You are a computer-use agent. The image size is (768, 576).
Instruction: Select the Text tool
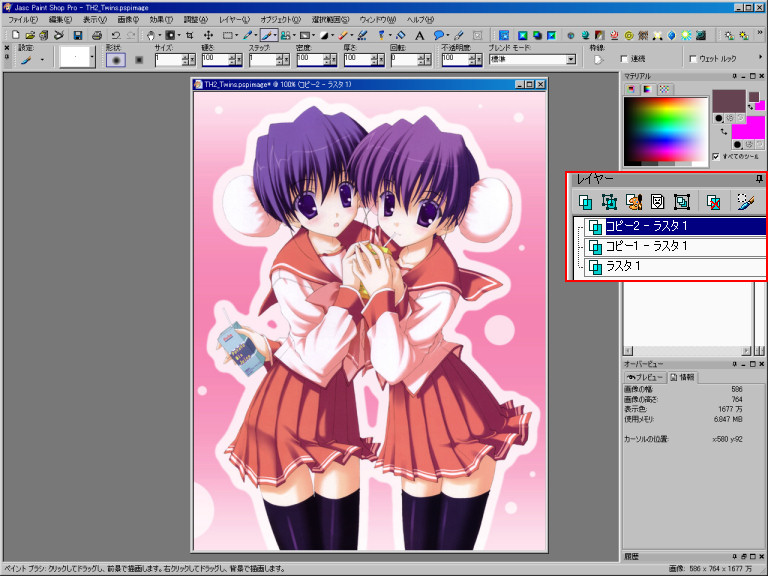[x=419, y=35]
